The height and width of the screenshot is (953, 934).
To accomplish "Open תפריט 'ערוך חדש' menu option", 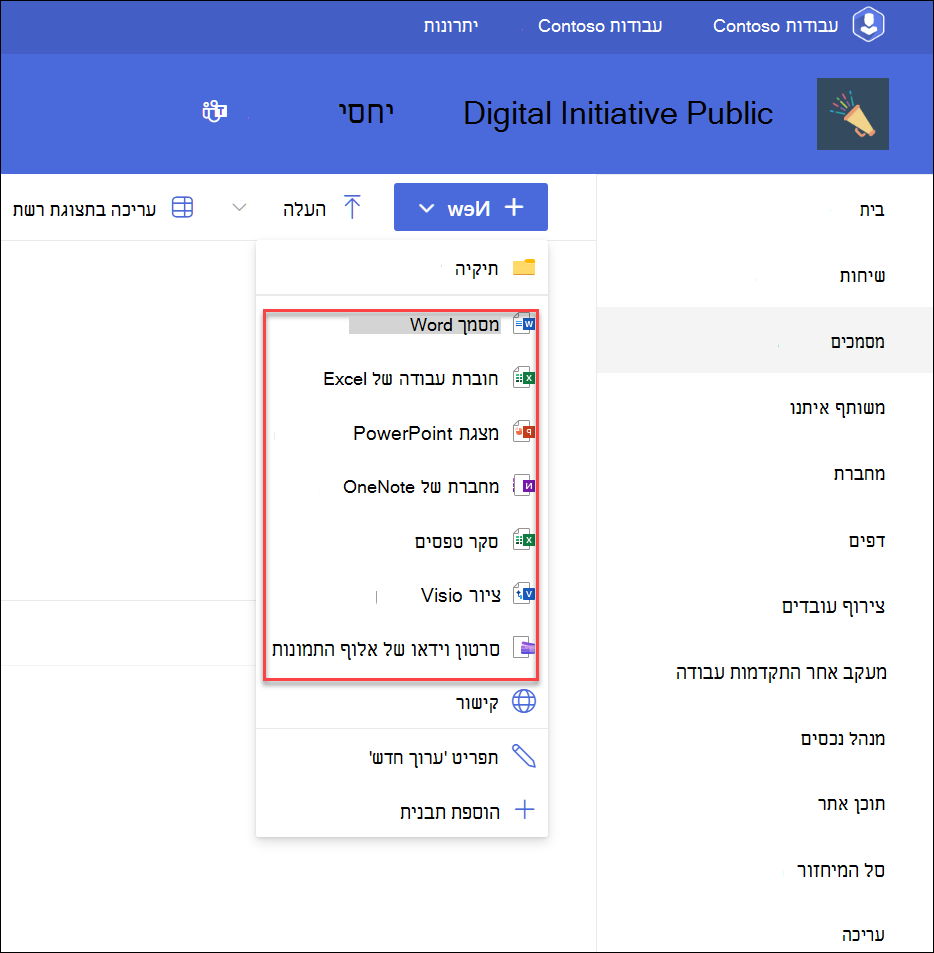I will coord(402,757).
